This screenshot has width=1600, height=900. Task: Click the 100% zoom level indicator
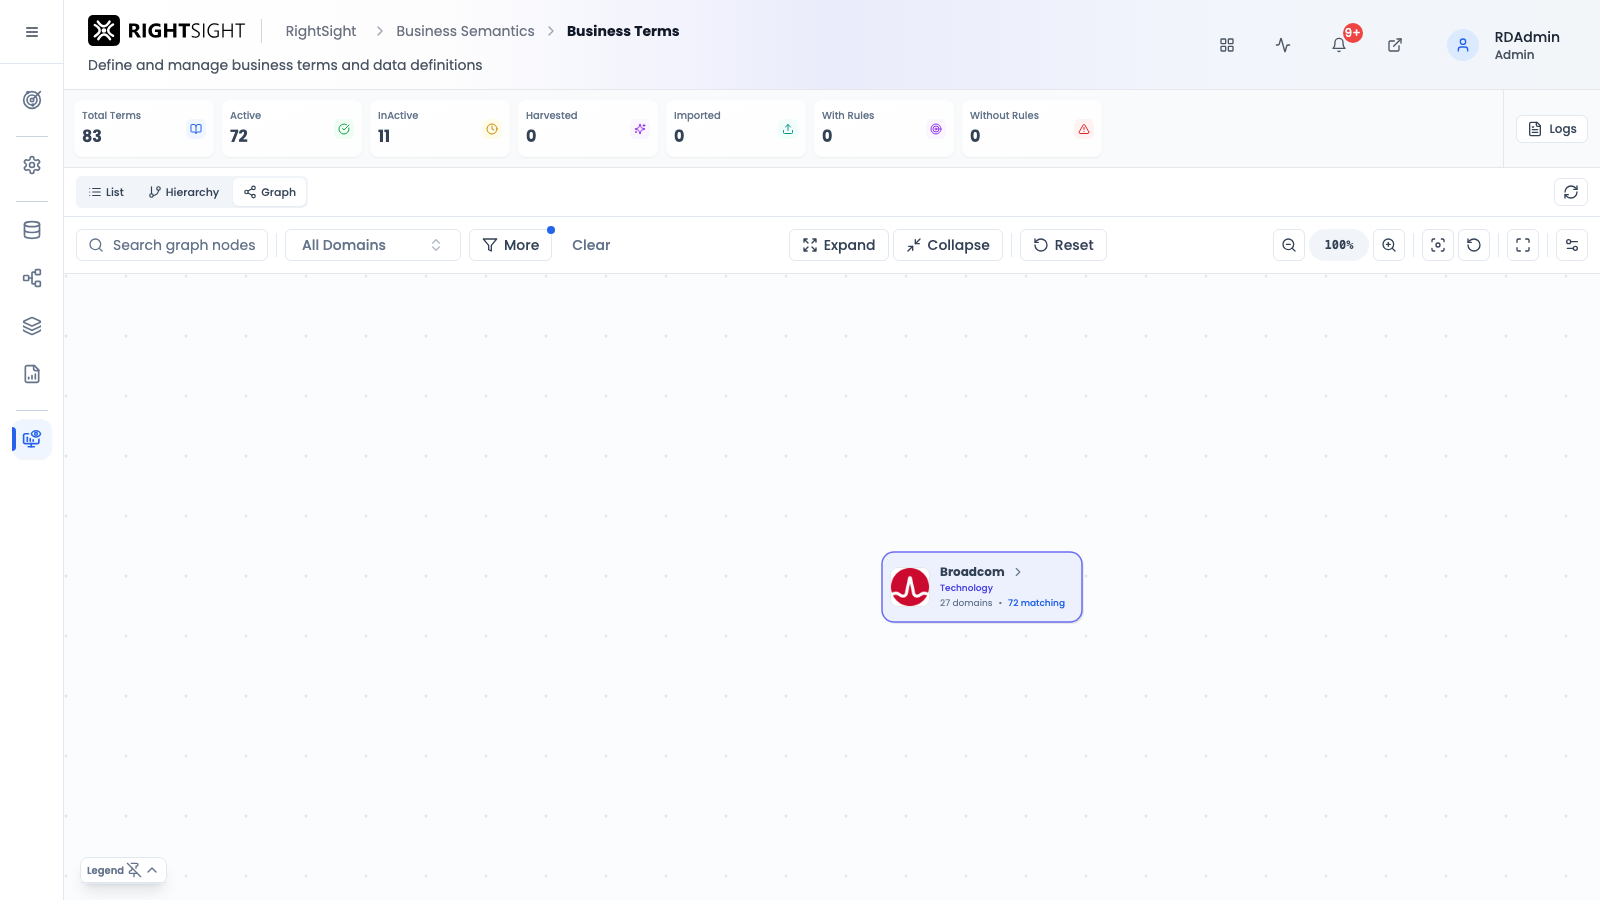pyautogui.click(x=1339, y=245)
